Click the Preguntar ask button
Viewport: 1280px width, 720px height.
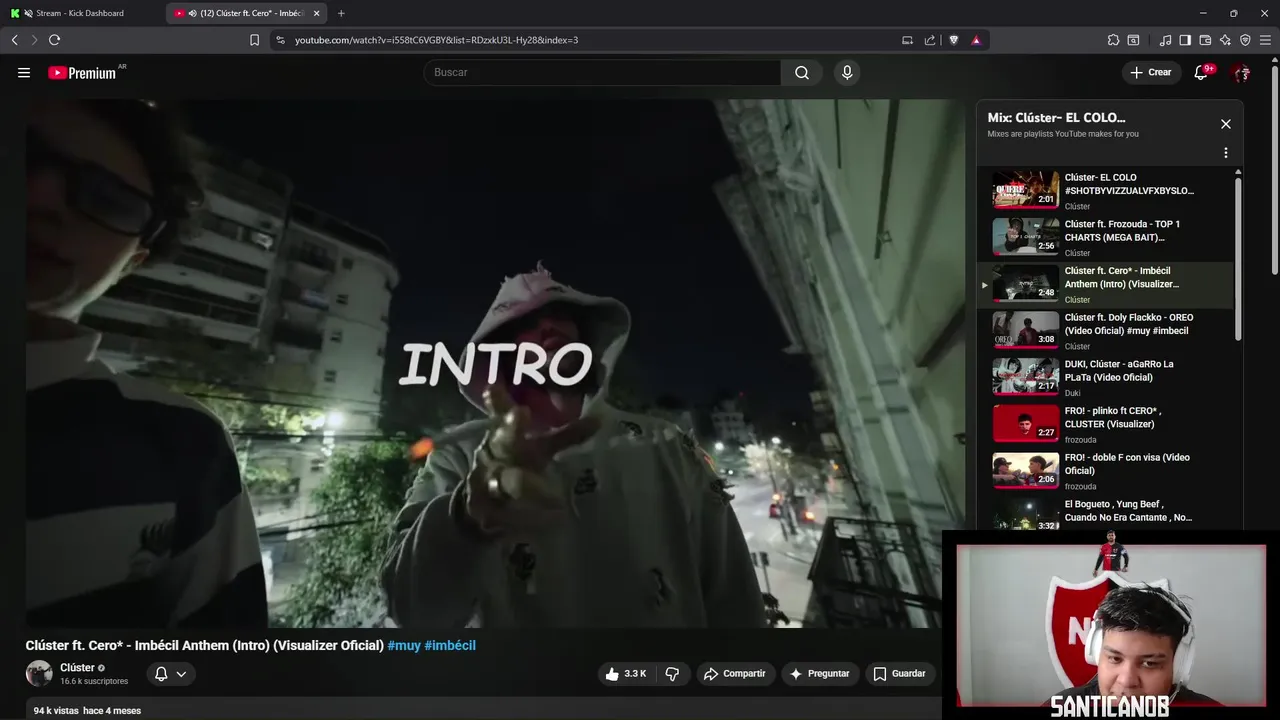click(x=820, y=674)
